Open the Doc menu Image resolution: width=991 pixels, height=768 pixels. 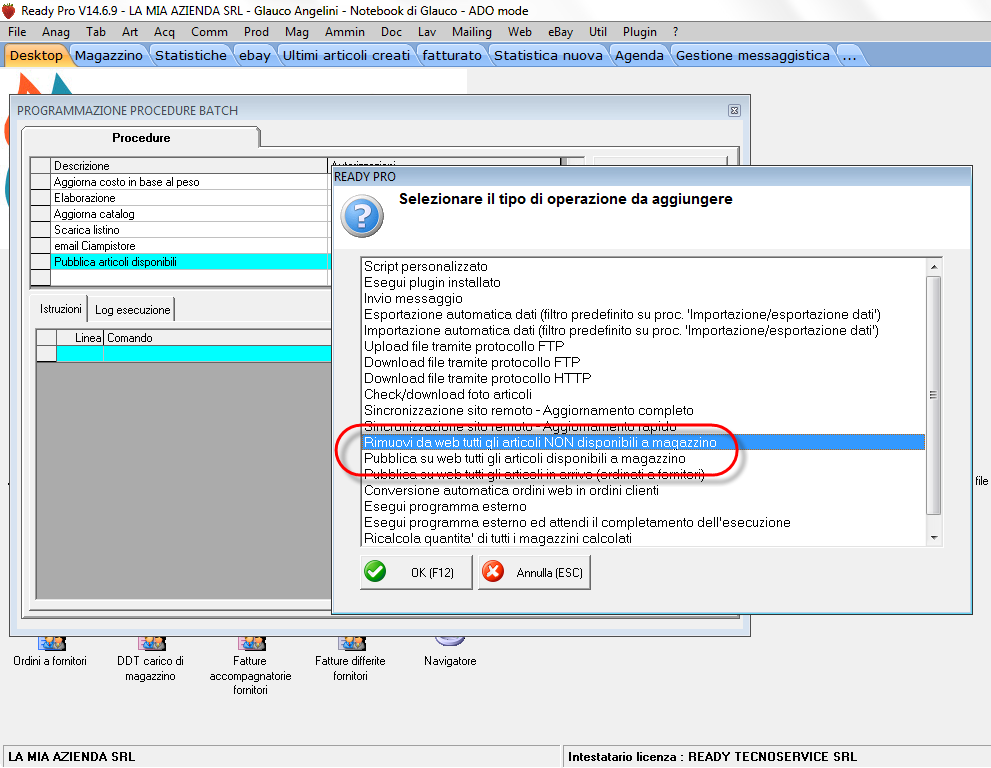[391, 32]
